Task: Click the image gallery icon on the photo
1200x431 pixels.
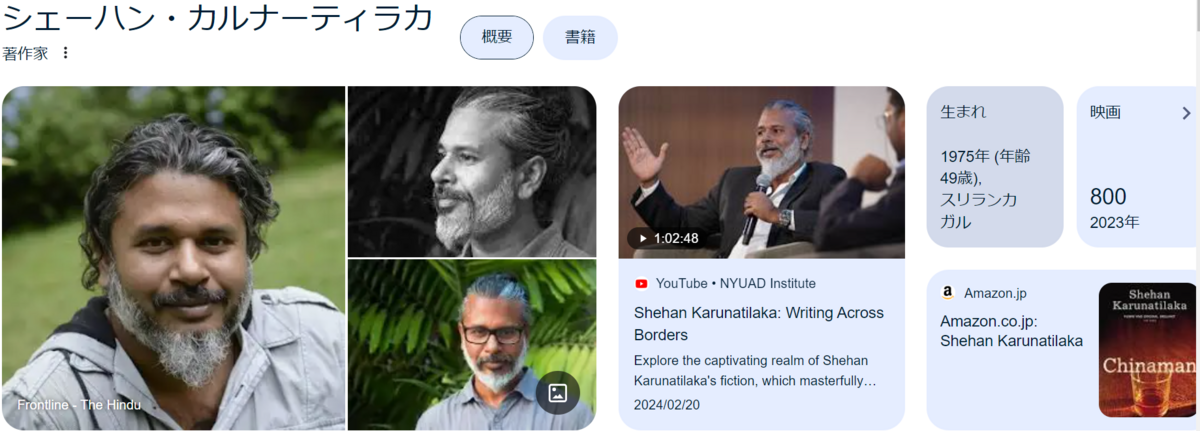Action: click(x=558, y=393)
